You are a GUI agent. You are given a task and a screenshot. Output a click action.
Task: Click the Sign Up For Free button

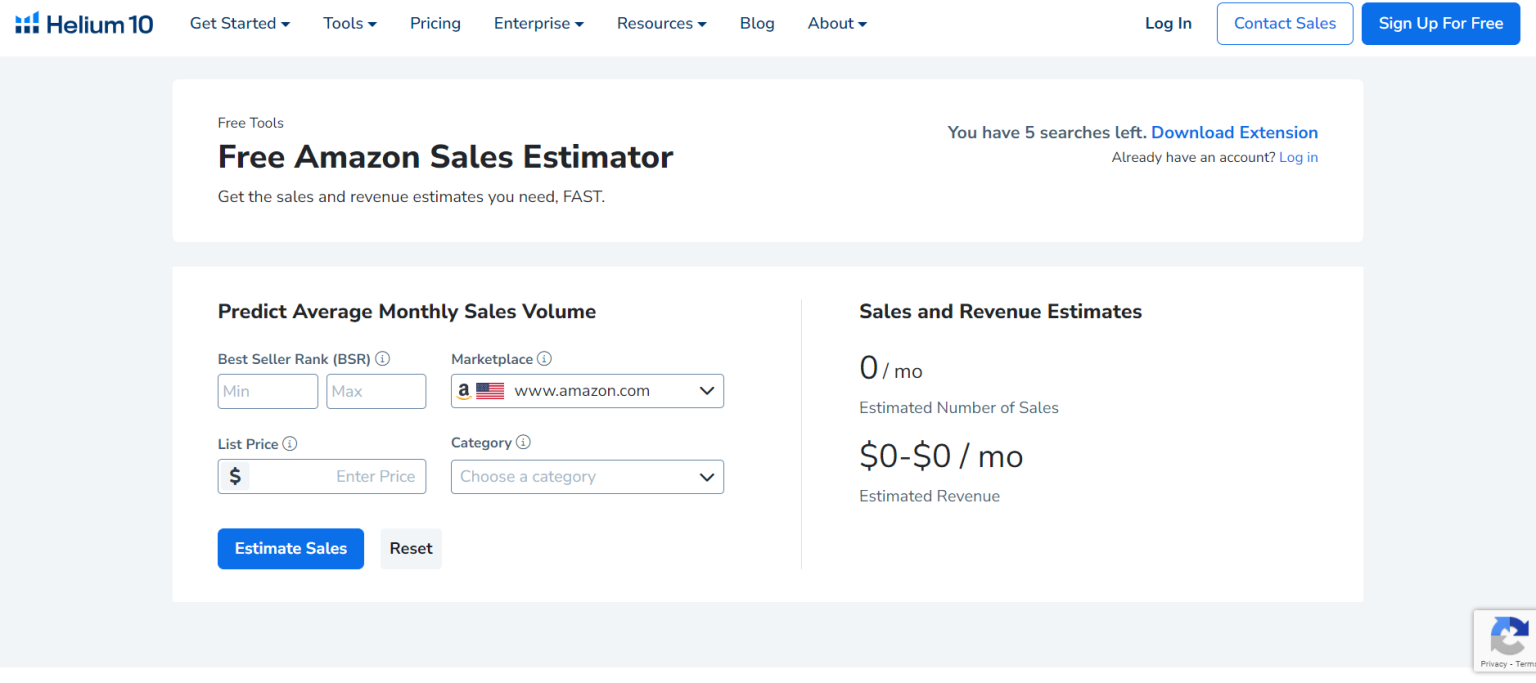pyautogui.click(x=1440, y=23)
